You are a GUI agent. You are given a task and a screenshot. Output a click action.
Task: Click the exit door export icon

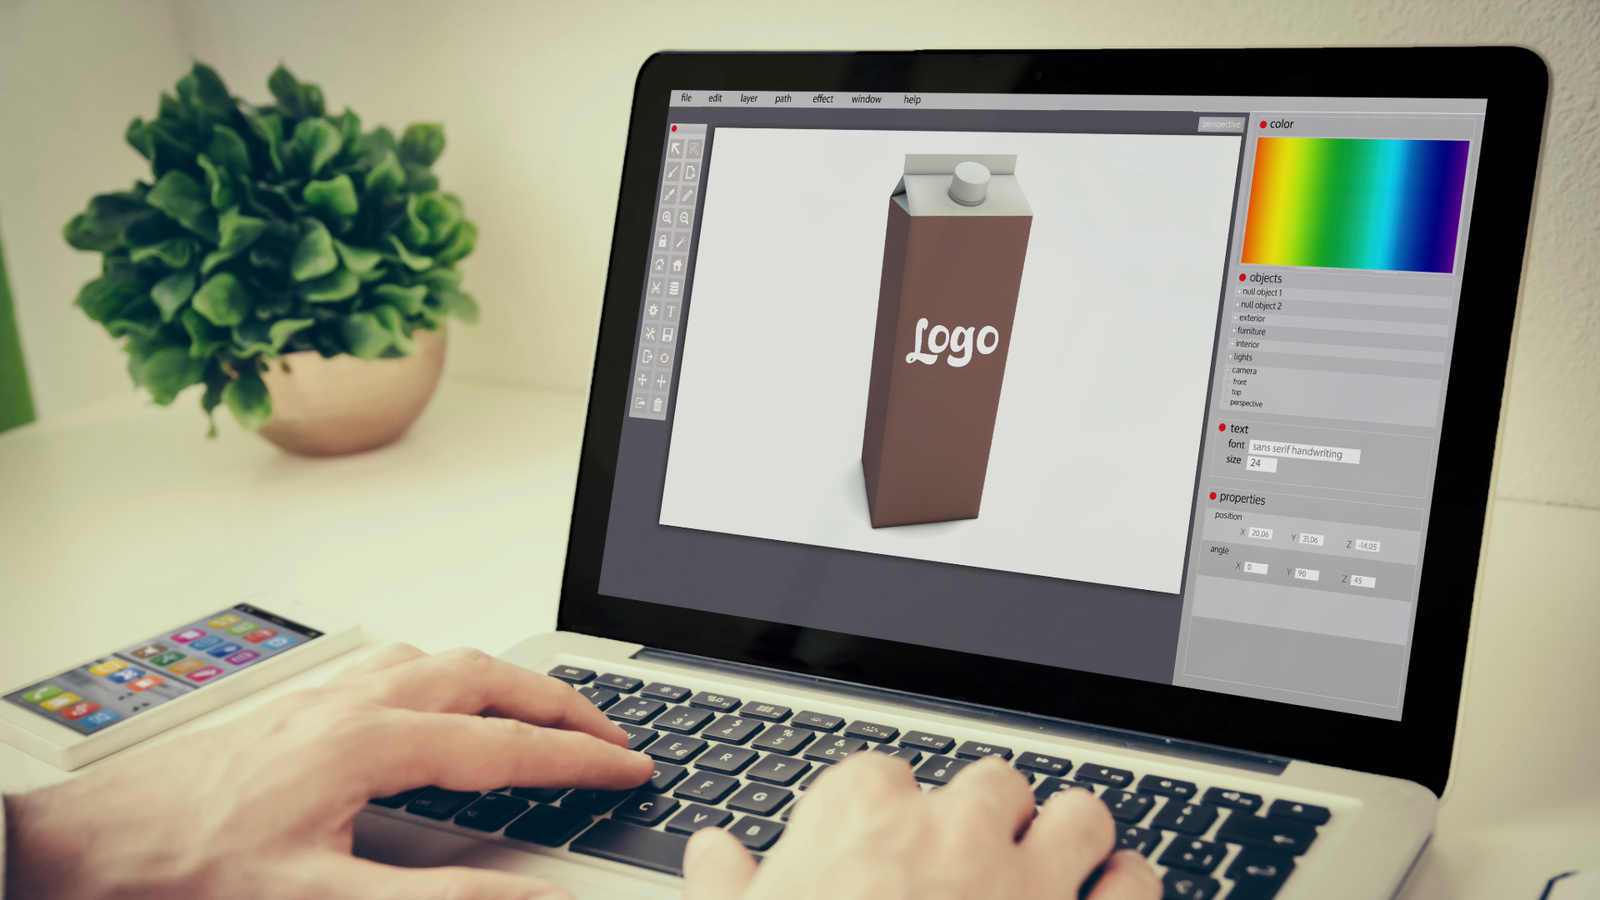[x=647, y=356]
